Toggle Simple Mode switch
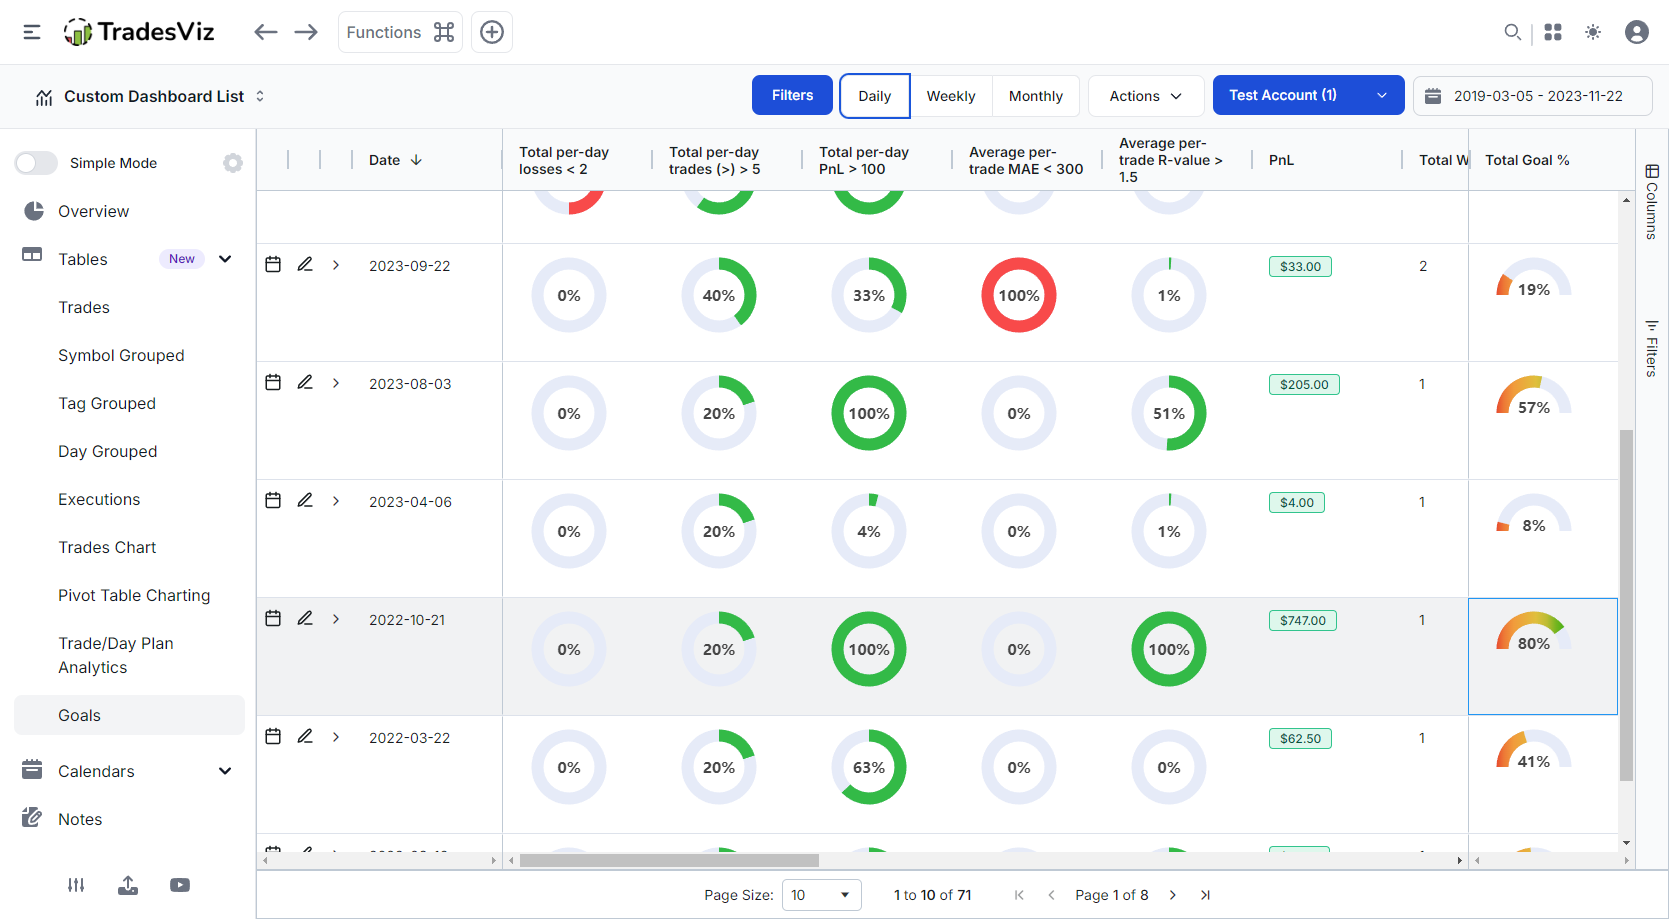 pyautogui.click(x=36, y=163)
